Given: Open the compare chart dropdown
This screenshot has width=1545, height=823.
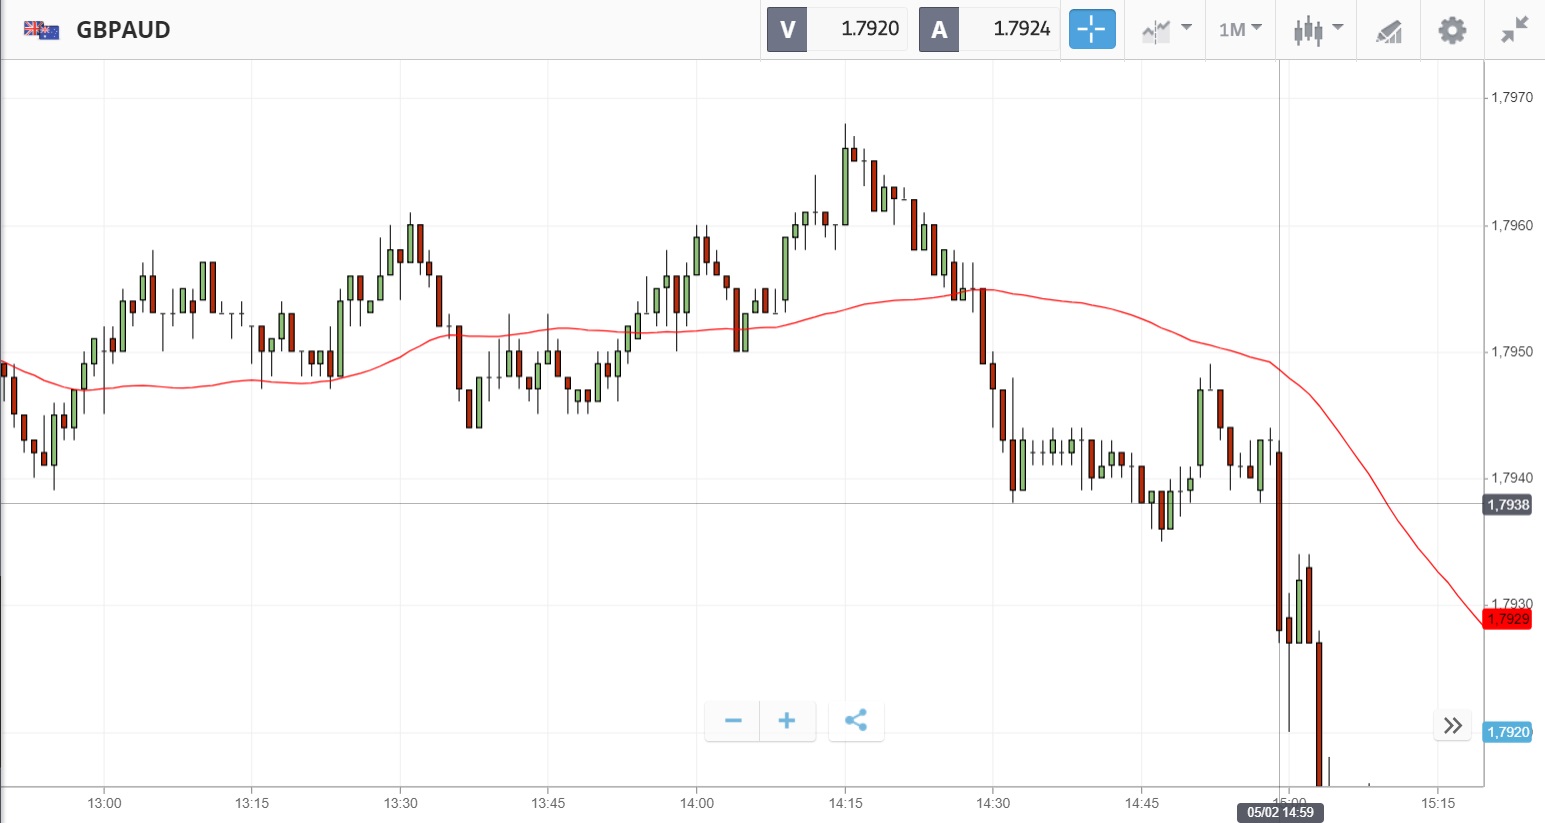Looking at the screenshot, I should [1166, 29].
